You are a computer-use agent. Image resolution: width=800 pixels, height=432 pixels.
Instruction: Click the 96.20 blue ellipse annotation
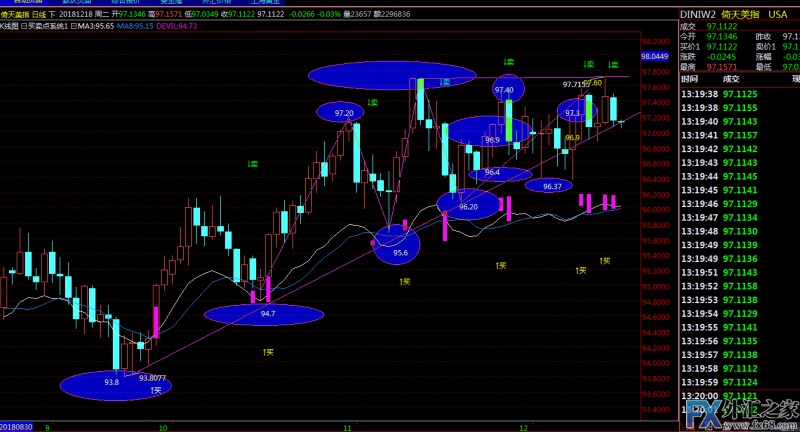click(467, 205)
